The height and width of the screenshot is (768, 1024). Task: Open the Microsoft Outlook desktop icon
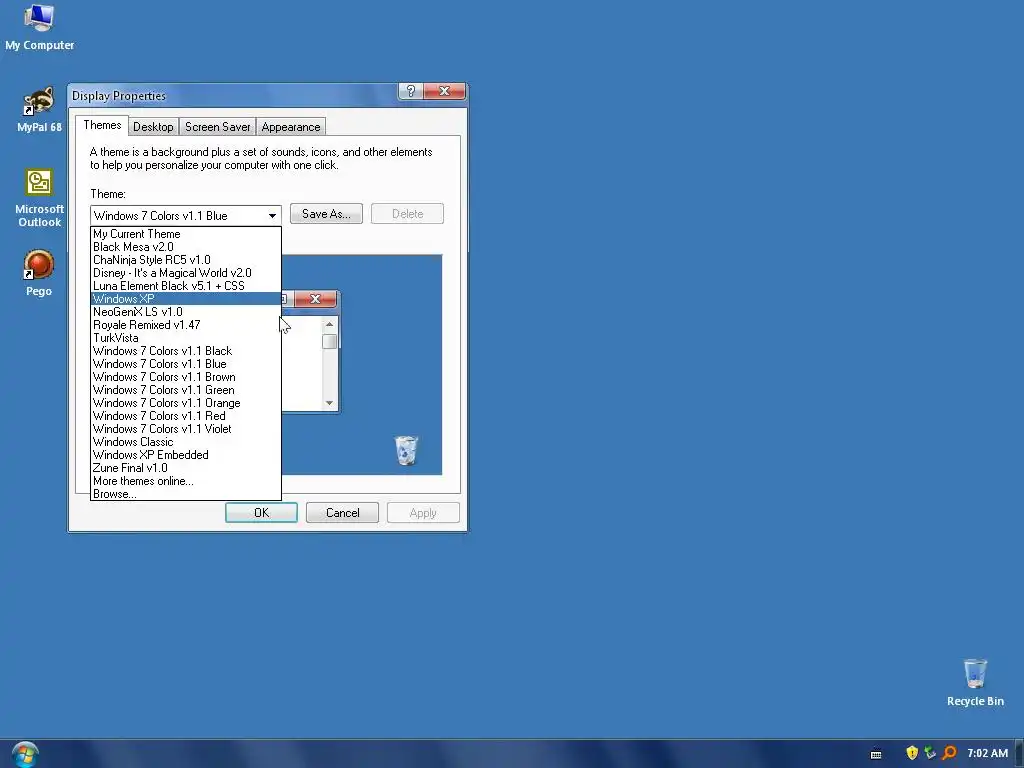[39, 198]
